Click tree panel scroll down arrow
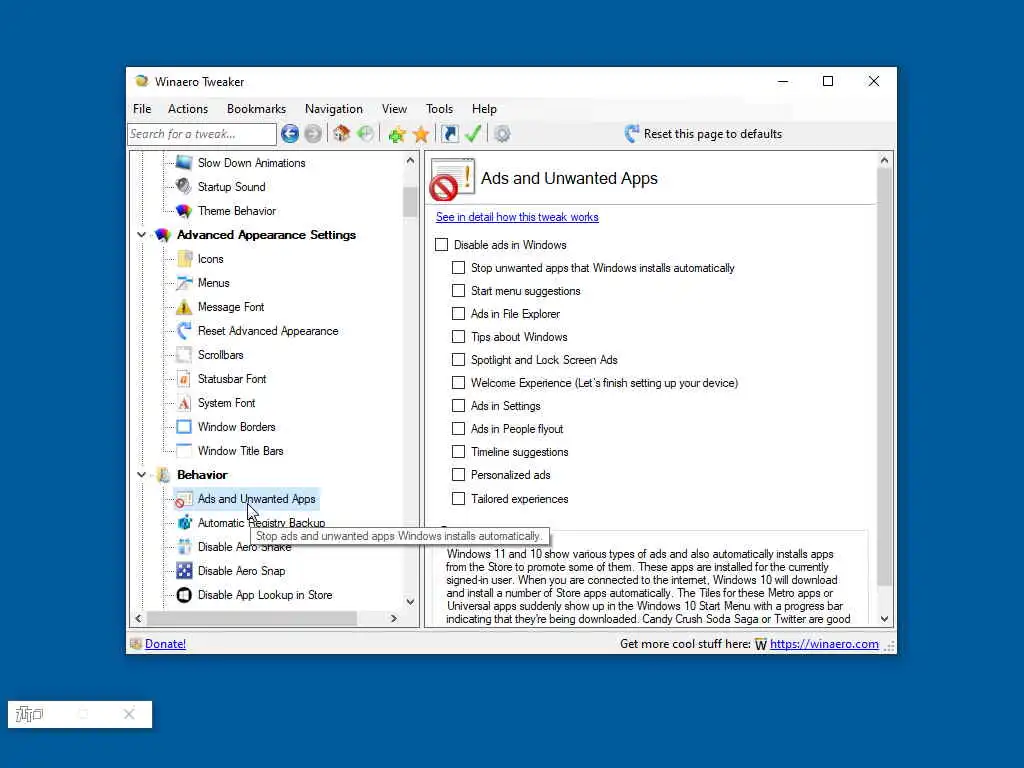The height and width of the screenshot is (768, 1024). 410,601
